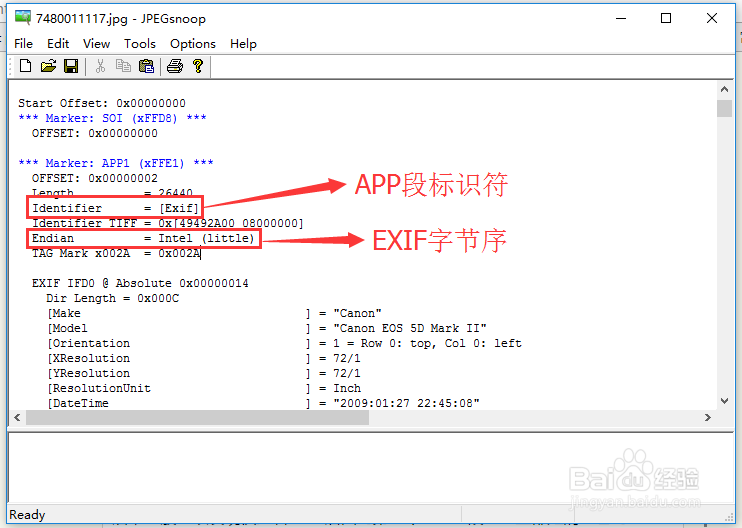The image size is (742, 528).
Task: Open About via question mark icon
Action: [198, 66]
